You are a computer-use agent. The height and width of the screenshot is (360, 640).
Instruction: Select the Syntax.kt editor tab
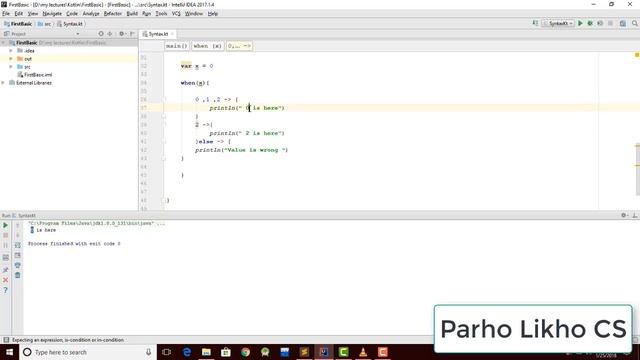click(158, 34)
